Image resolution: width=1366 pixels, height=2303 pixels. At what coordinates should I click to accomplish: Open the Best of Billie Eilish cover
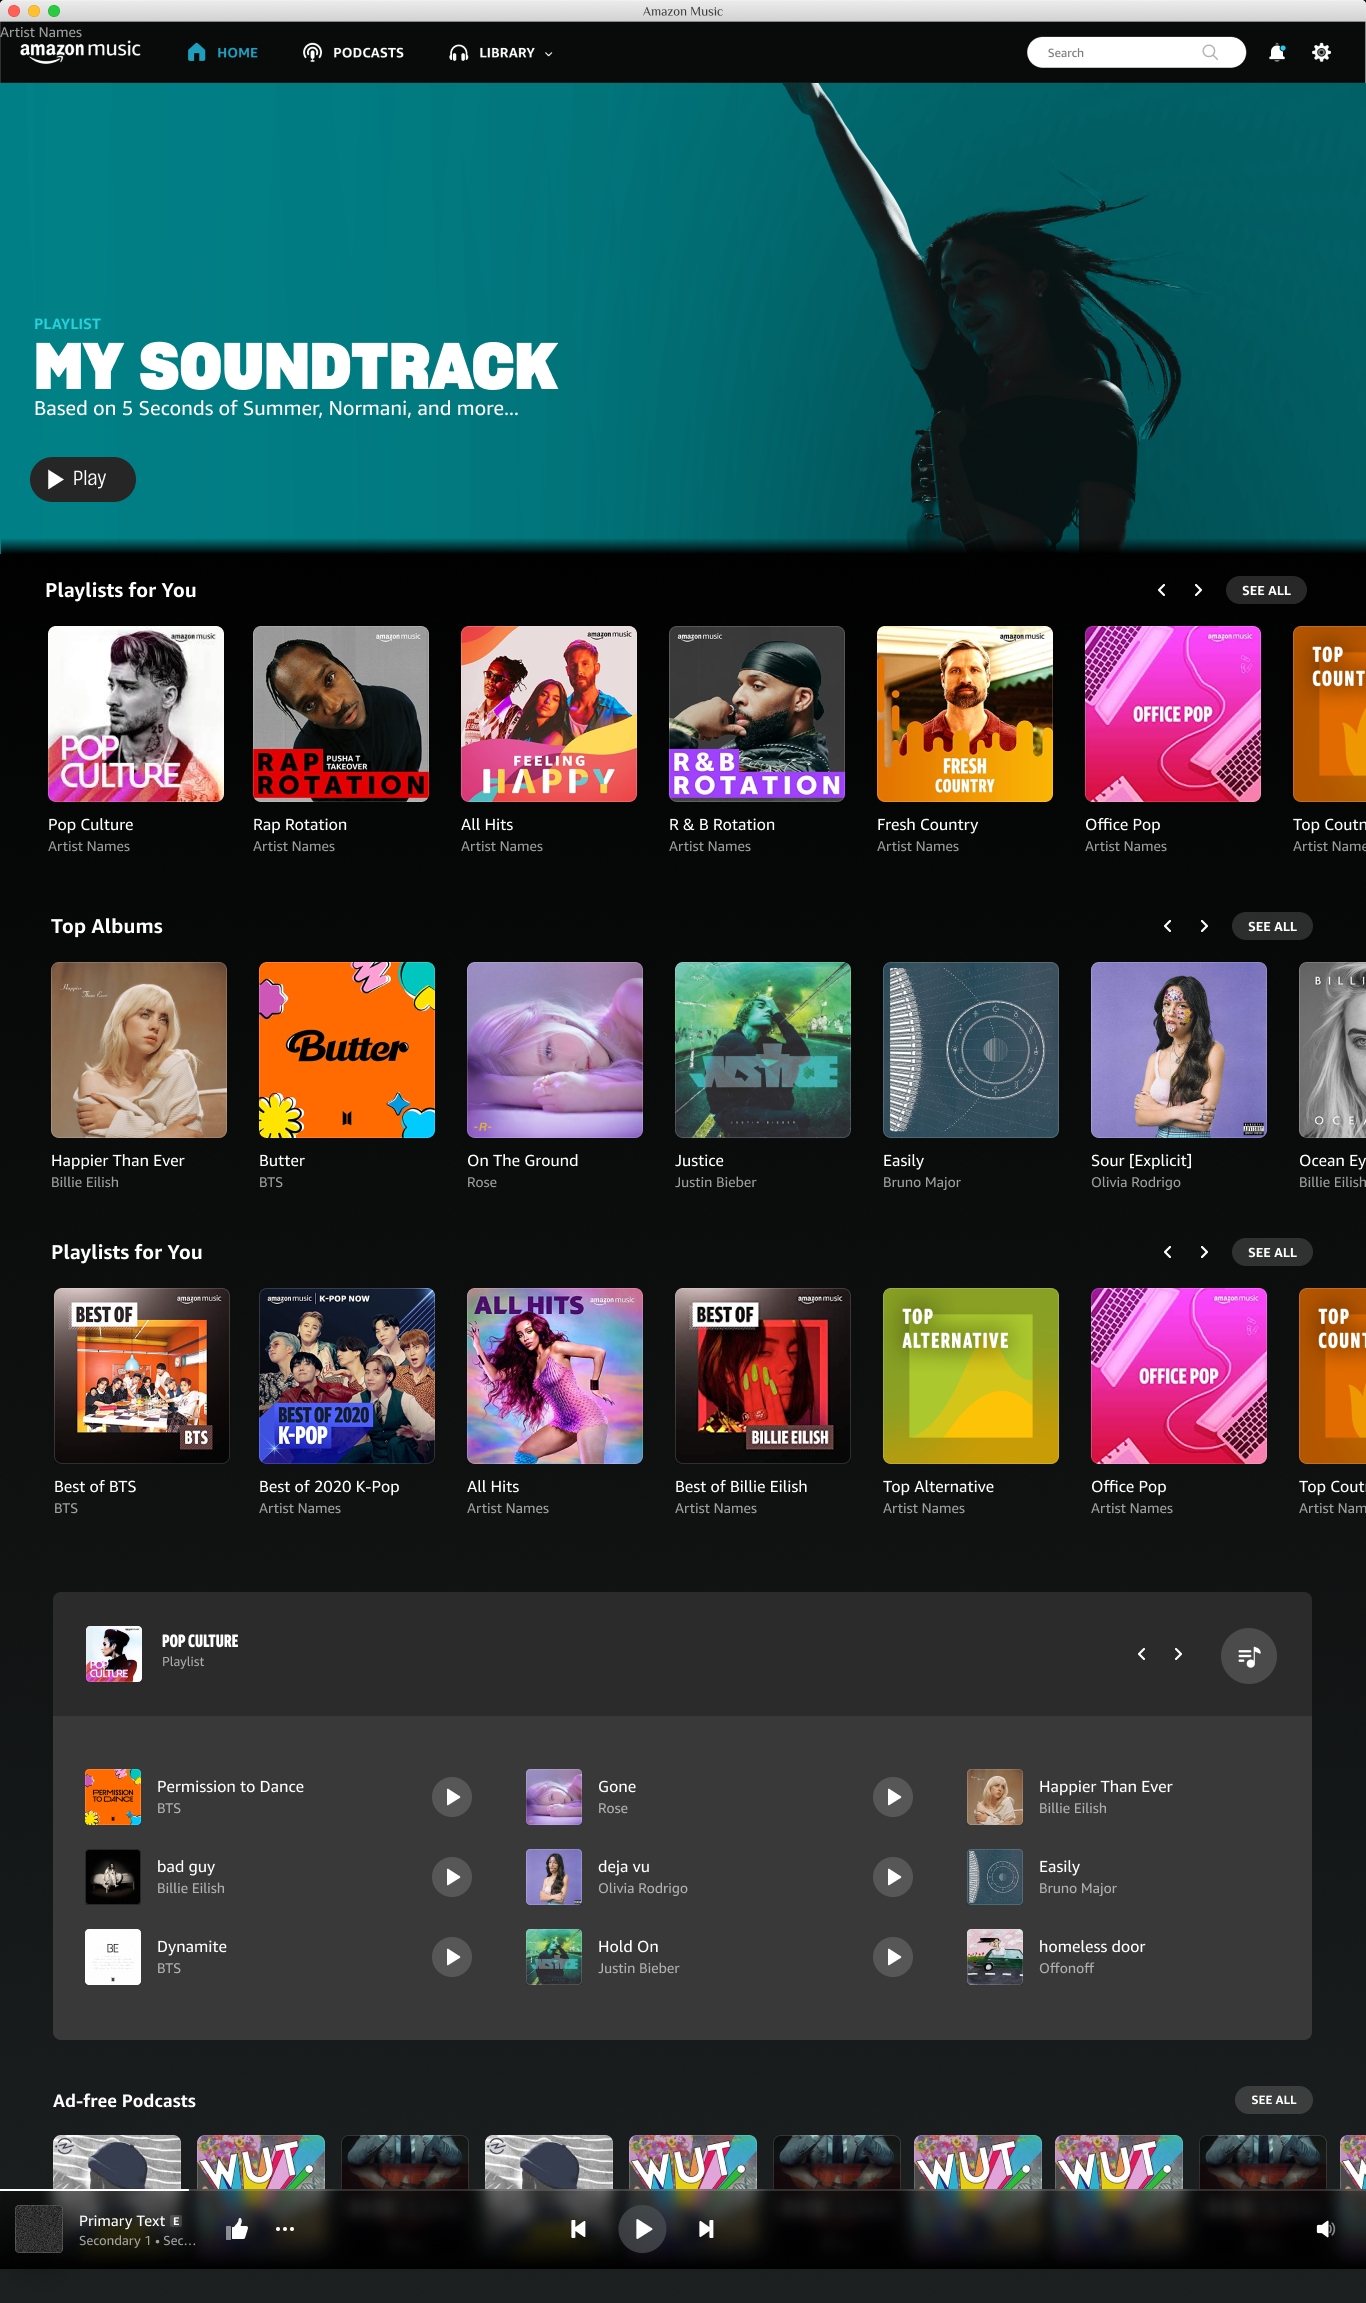[x=763, y=1376]
